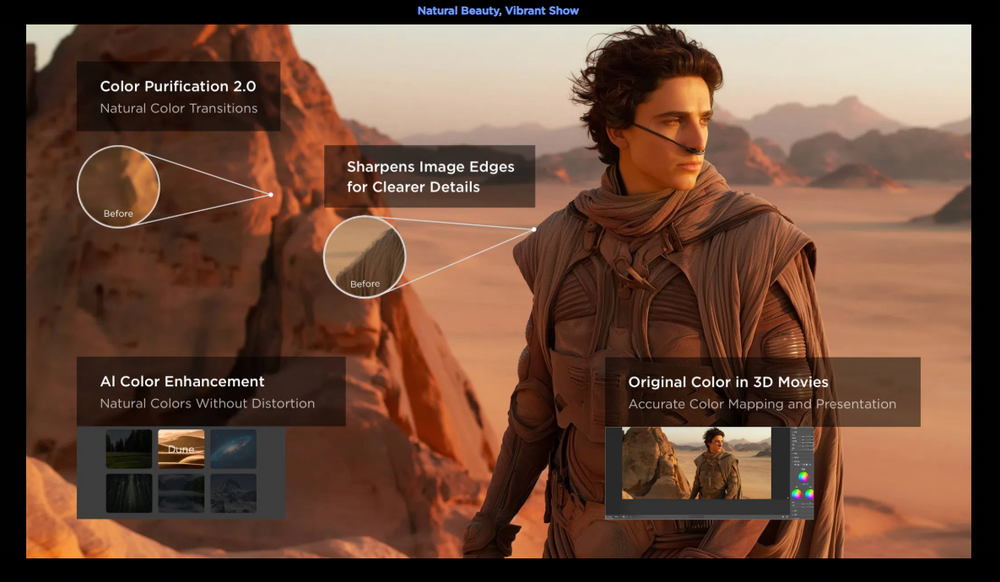
Task: Select the Dune color preset thumbnail
Action: click(x=181, y=448)
